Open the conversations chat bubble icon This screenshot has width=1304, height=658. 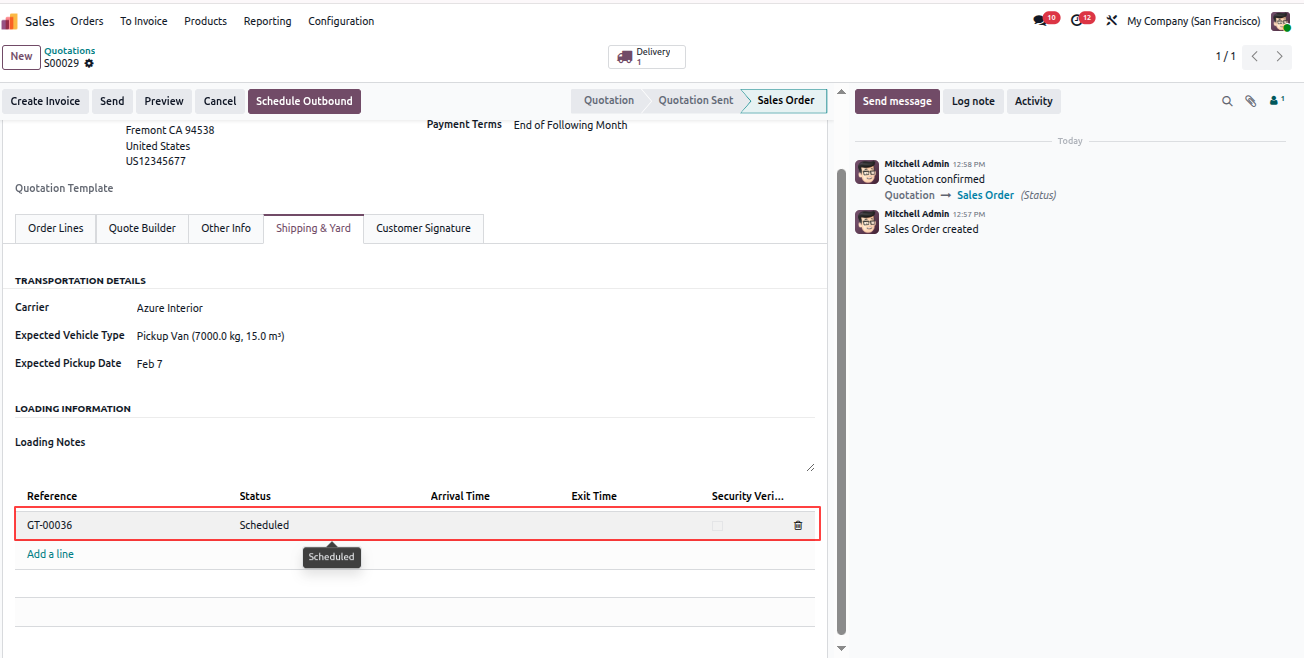(x=1040, y=21)
